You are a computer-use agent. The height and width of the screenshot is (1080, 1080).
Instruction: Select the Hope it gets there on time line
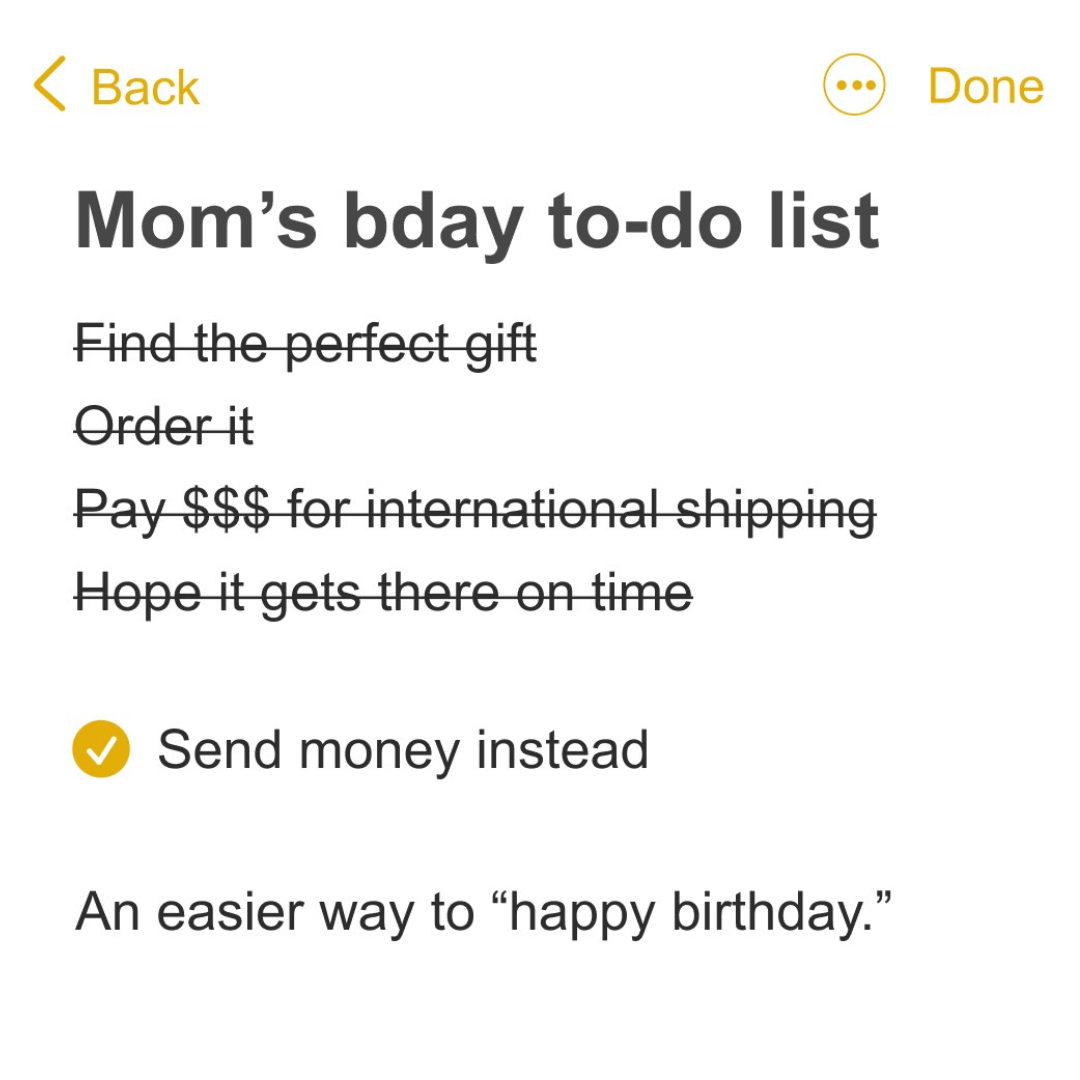pyautogui.click(x=383, y=594)
